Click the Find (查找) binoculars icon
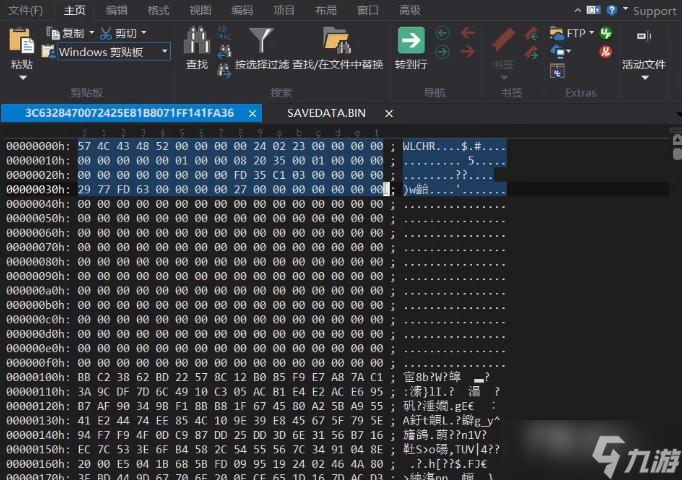Viewport: 682px width, 480px height. coord(196,41)
